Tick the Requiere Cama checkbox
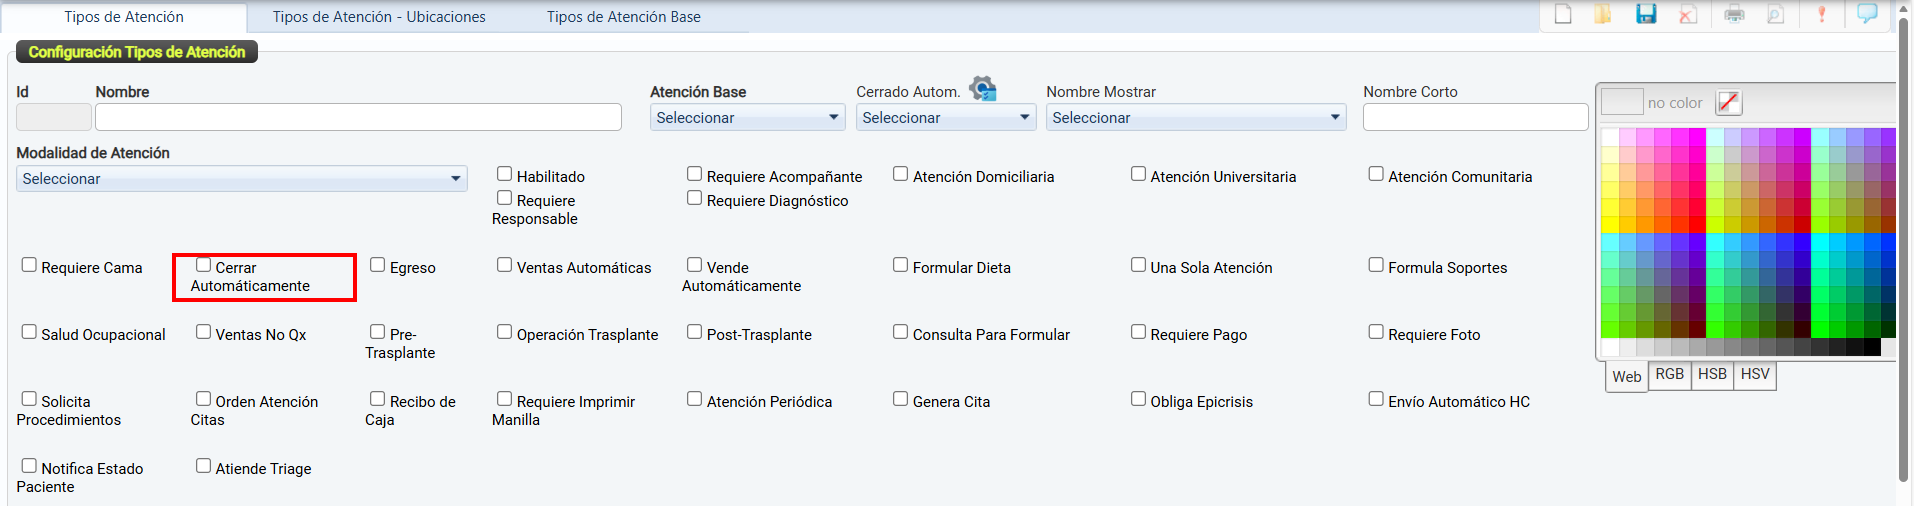1914x506 pixels. [30, 265]
